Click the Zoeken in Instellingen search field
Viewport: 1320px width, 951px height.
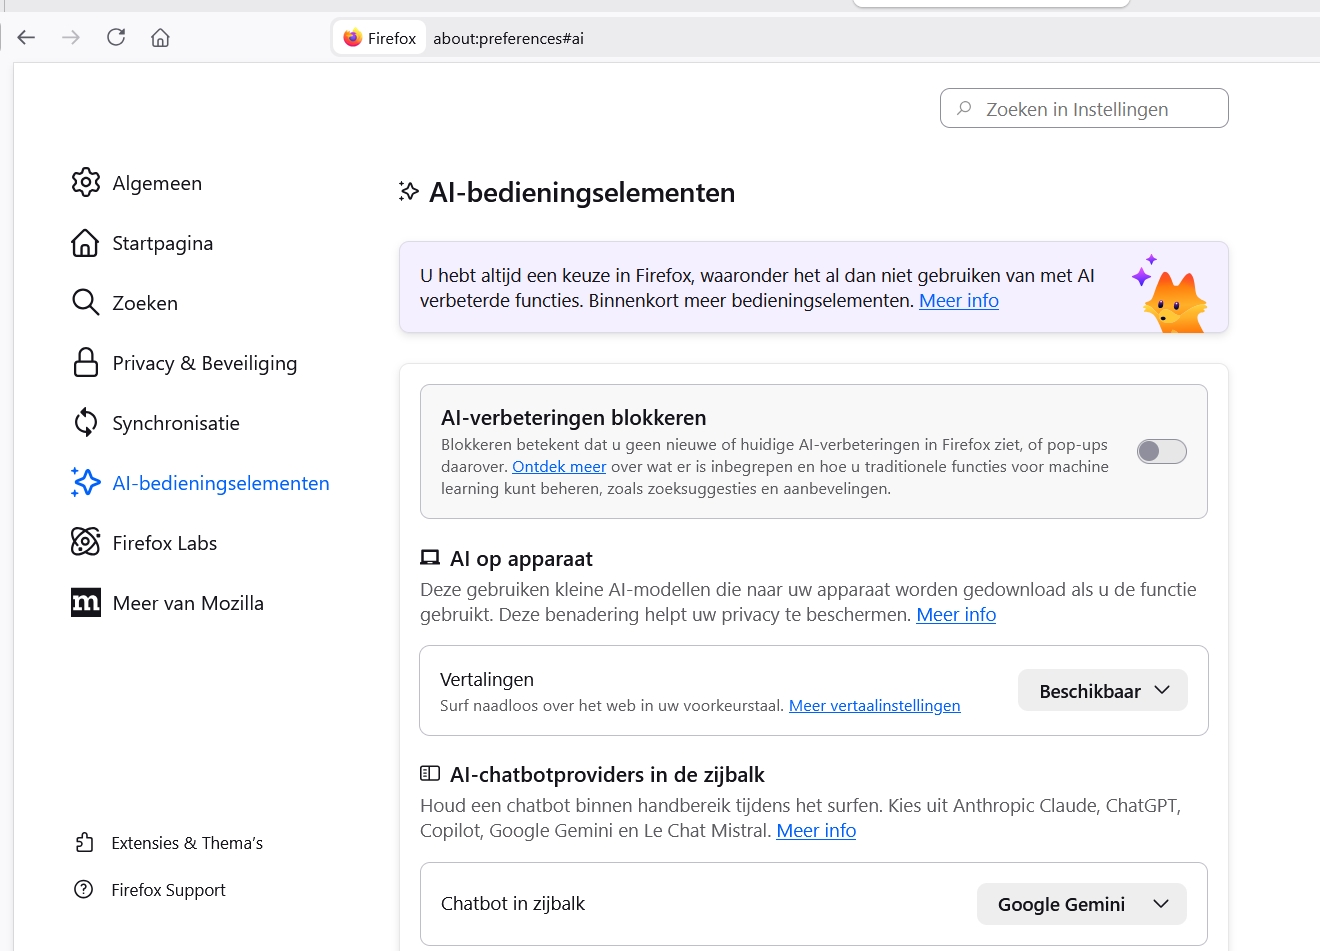coord(1083,108)
